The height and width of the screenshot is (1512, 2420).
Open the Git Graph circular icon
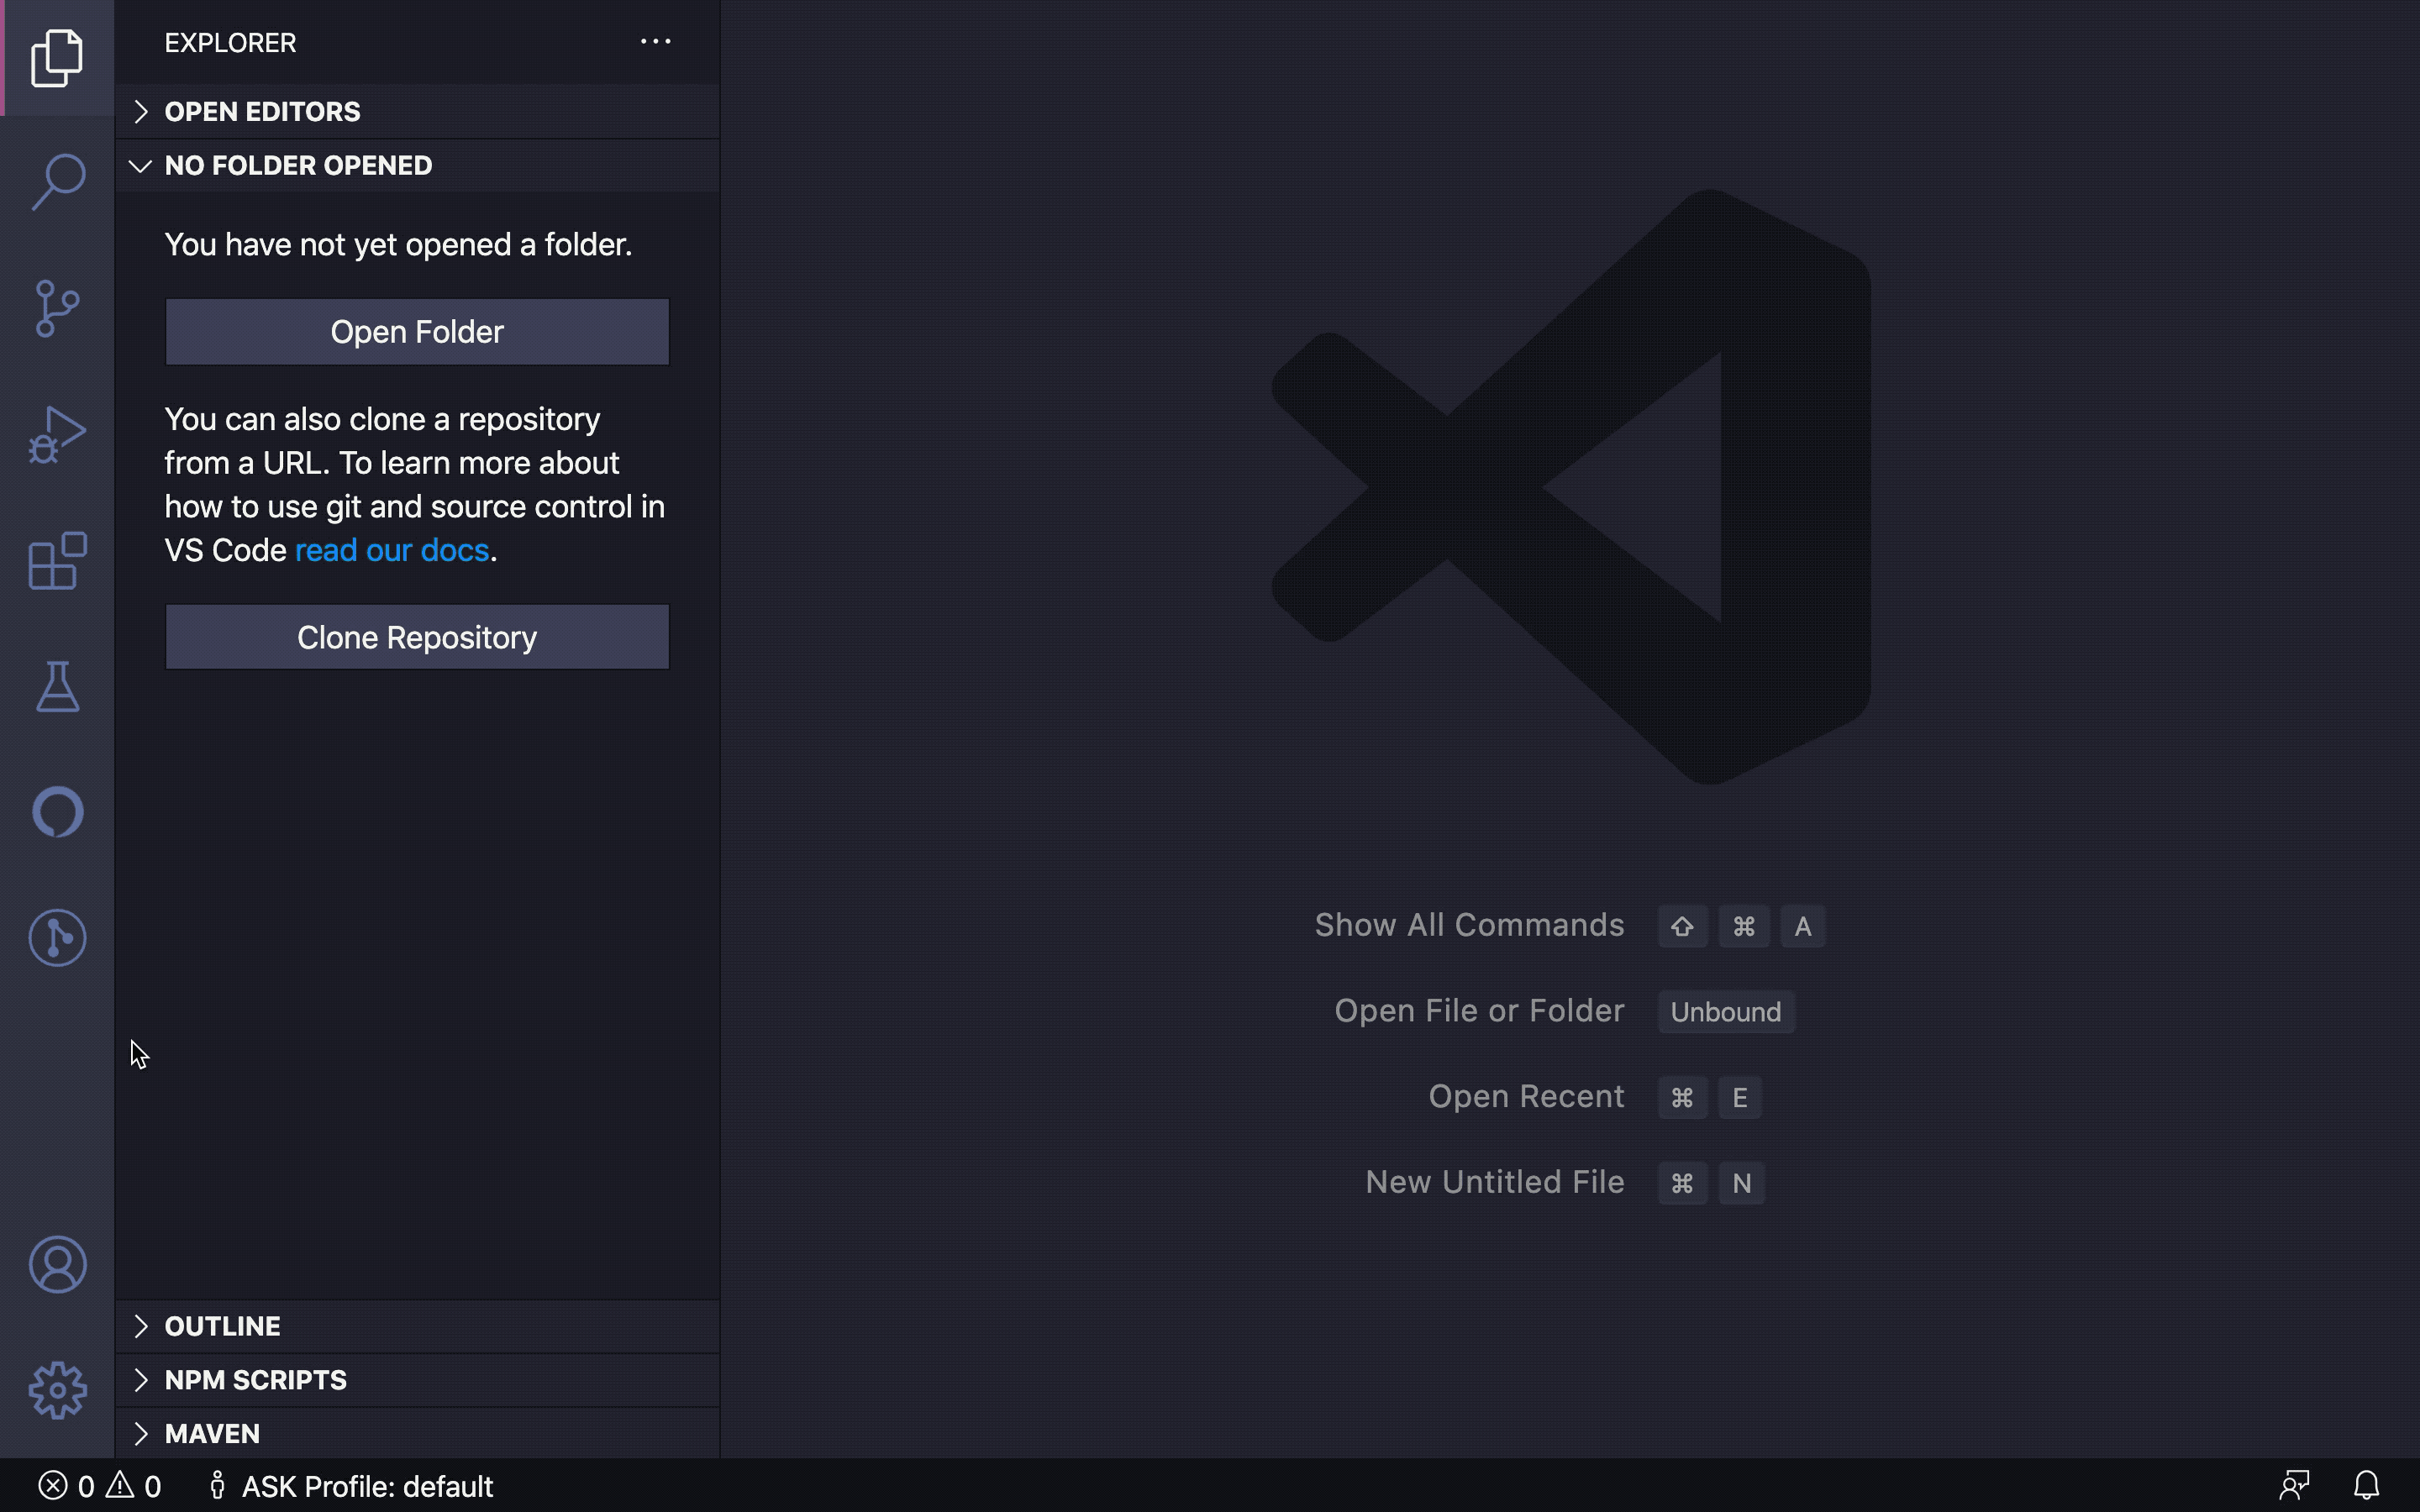click(x=57, y=938)
